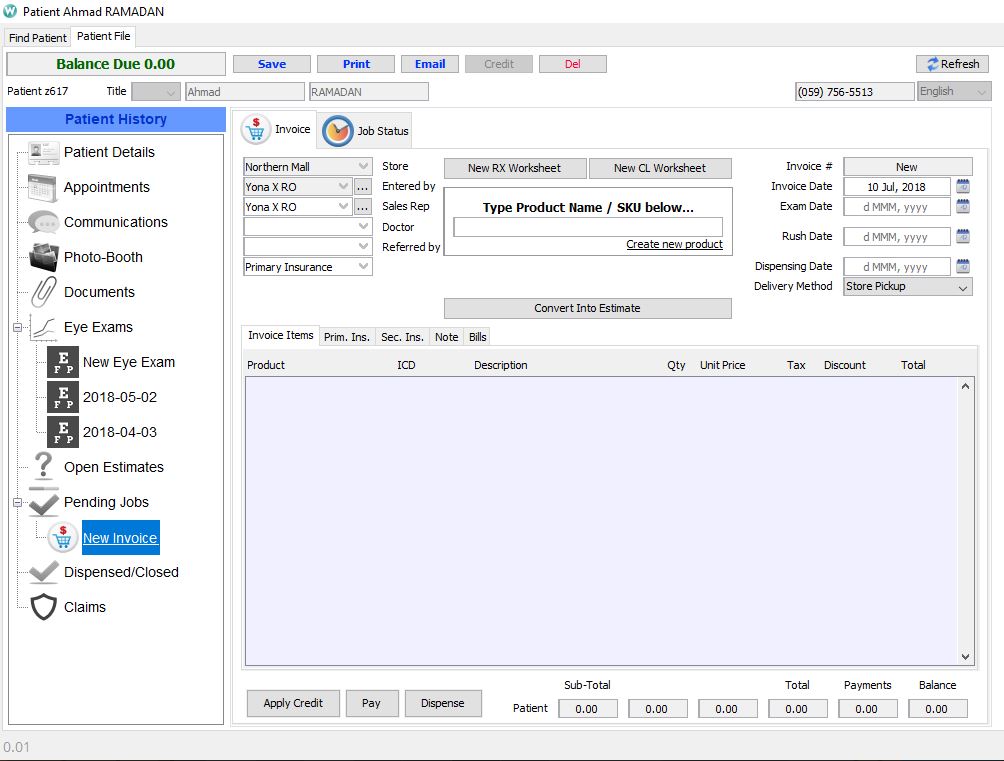The height and width of the screenshot is (761, 1004).
Task: Click the ellipsis button beside Sales Rep
Action: pyautogui.click(x=362, y=207)
